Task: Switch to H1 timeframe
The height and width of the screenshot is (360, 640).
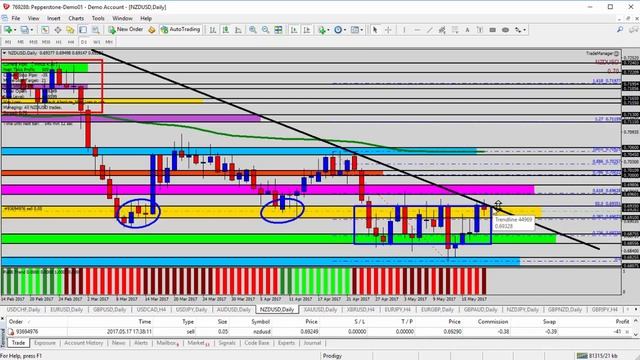Action: point(58,42)
